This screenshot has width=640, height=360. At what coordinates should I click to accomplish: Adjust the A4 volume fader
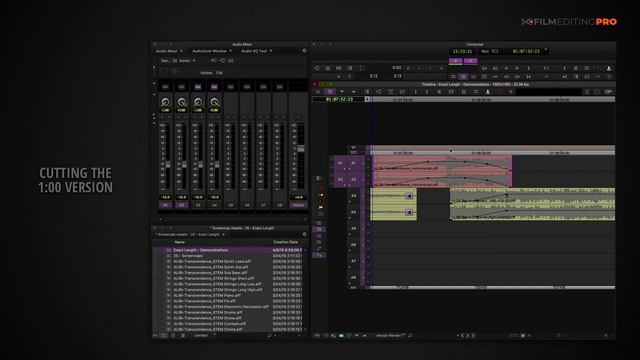[x=217, y=164]
